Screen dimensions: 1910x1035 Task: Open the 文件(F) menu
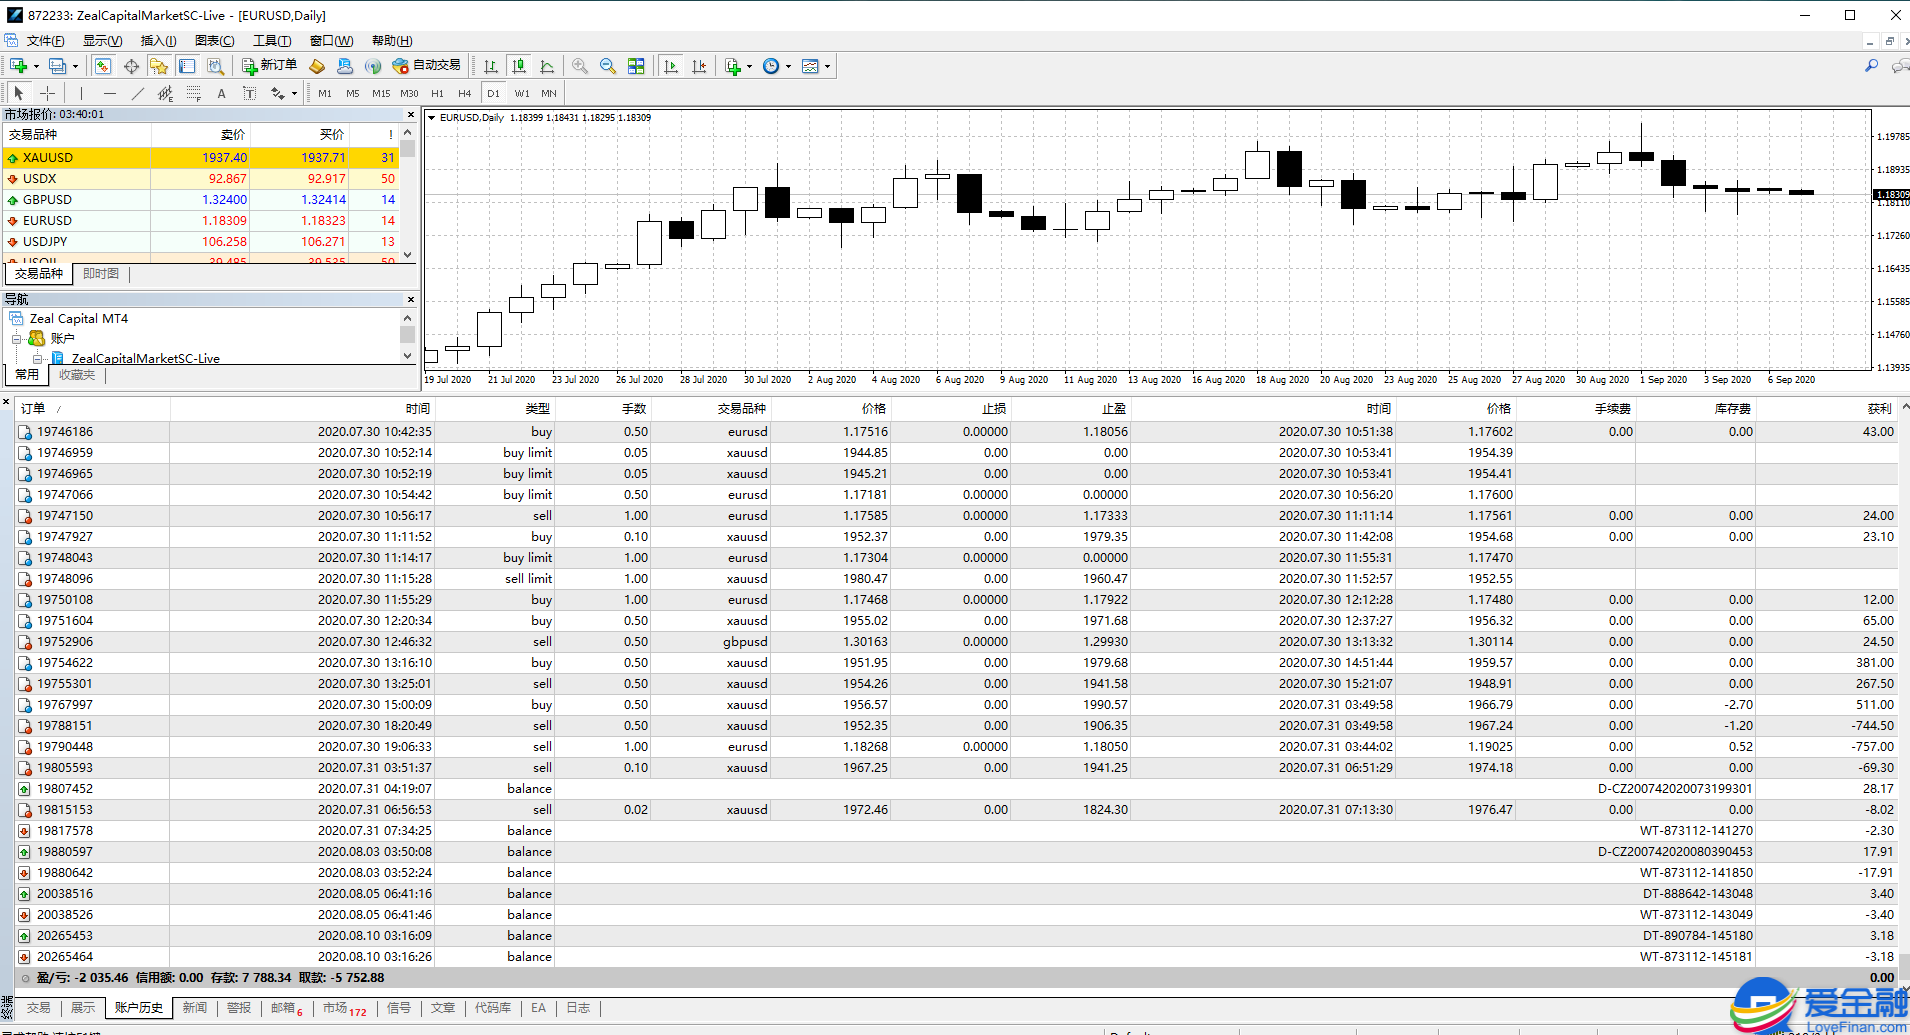pyautogui.click(x=45, y=41)
